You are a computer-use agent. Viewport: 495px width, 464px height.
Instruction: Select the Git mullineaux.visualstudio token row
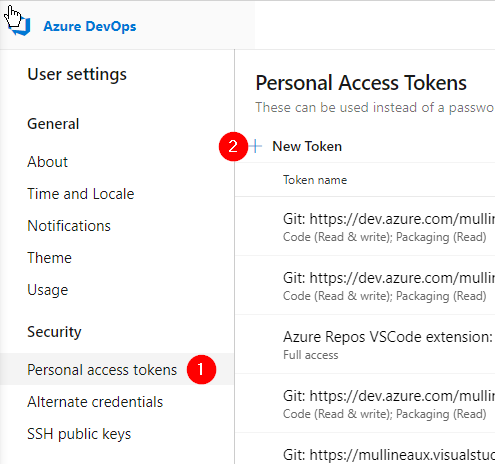[365, 449]
